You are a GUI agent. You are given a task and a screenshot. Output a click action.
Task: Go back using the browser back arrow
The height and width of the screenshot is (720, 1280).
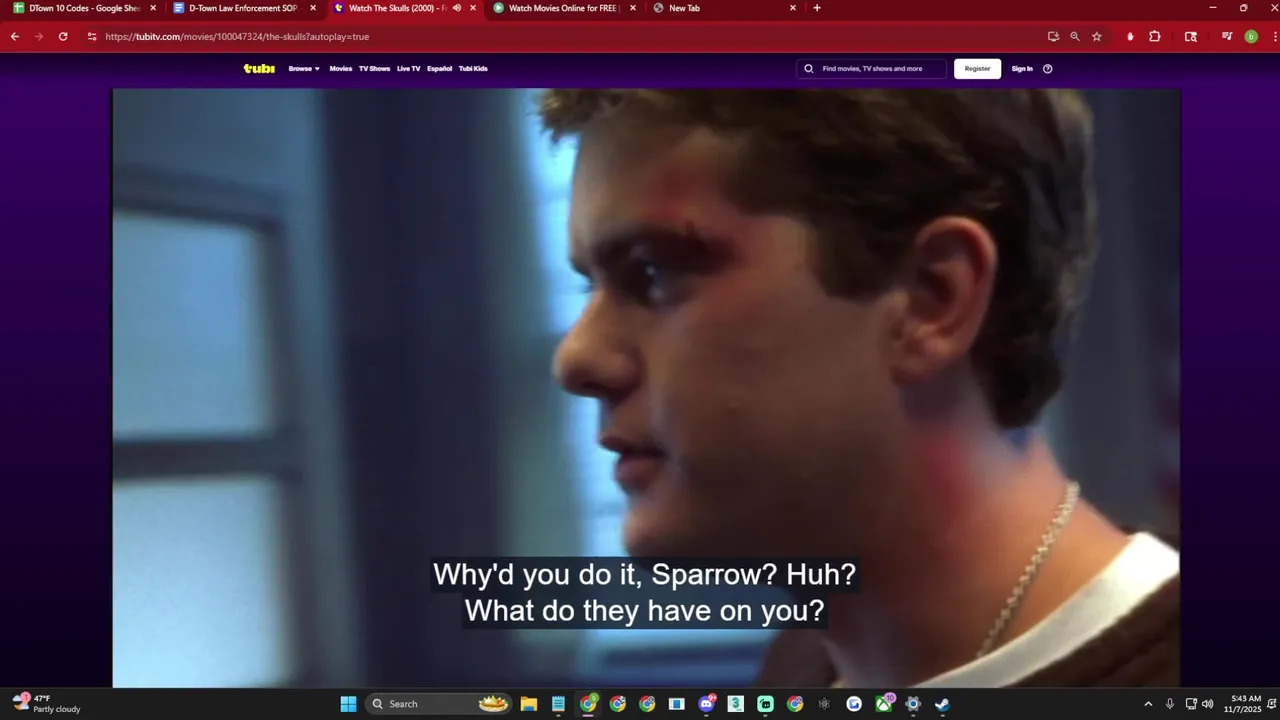pyautogui.click(x=15, y=36)
